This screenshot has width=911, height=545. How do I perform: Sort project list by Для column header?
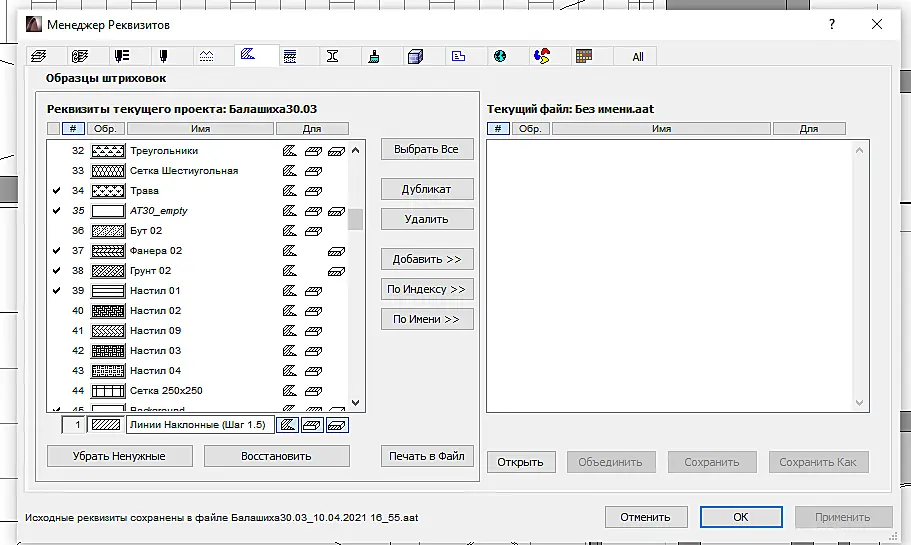click(312, 128)
